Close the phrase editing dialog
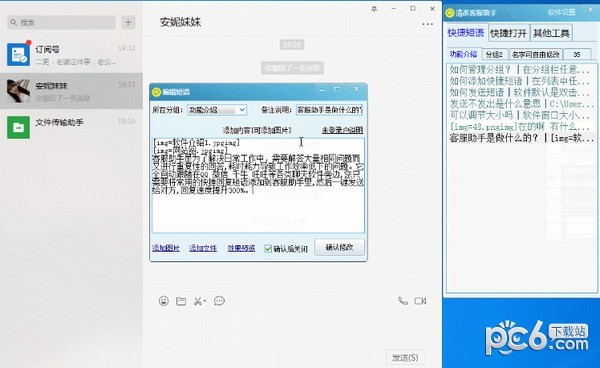Image resolution: width=600 pixels, height=368 pixels. pos(356,89)
